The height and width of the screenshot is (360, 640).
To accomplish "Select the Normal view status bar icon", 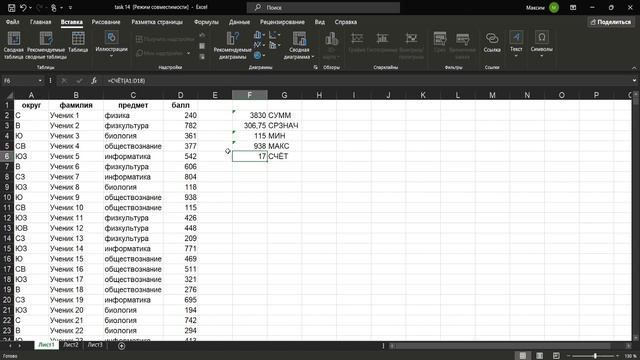I will pyautogui.click(x=522, y=356).
